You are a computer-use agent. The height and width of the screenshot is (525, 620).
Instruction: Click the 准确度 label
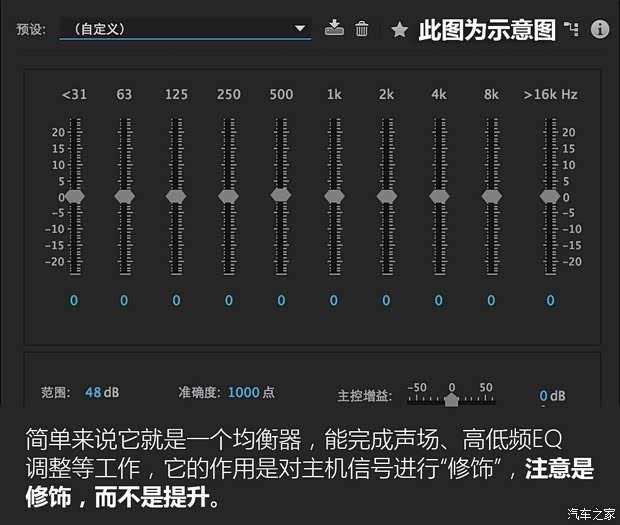coord(199,392)
